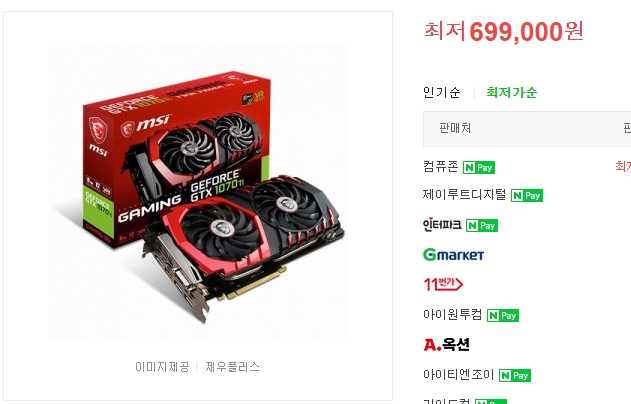Open the 아이티엔조이 seller link

pos(458,375)
